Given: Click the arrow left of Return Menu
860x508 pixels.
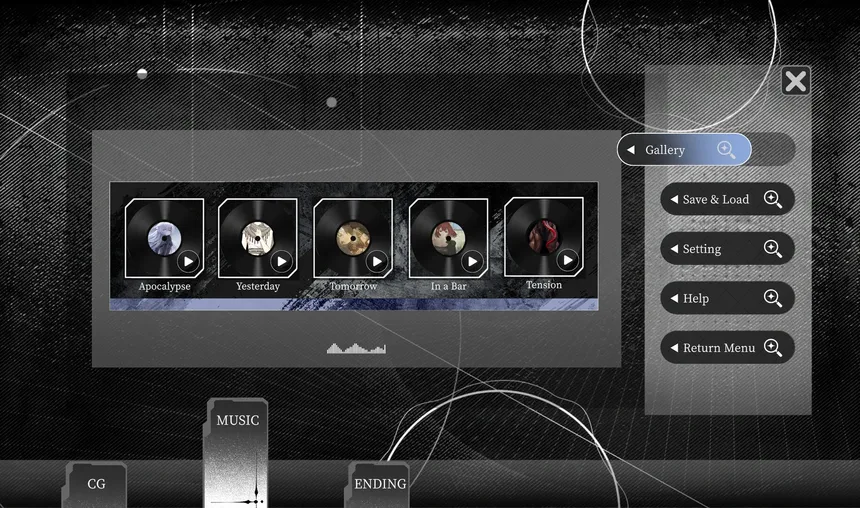Looking at the screenshot, I should click(x=674, y=347).
